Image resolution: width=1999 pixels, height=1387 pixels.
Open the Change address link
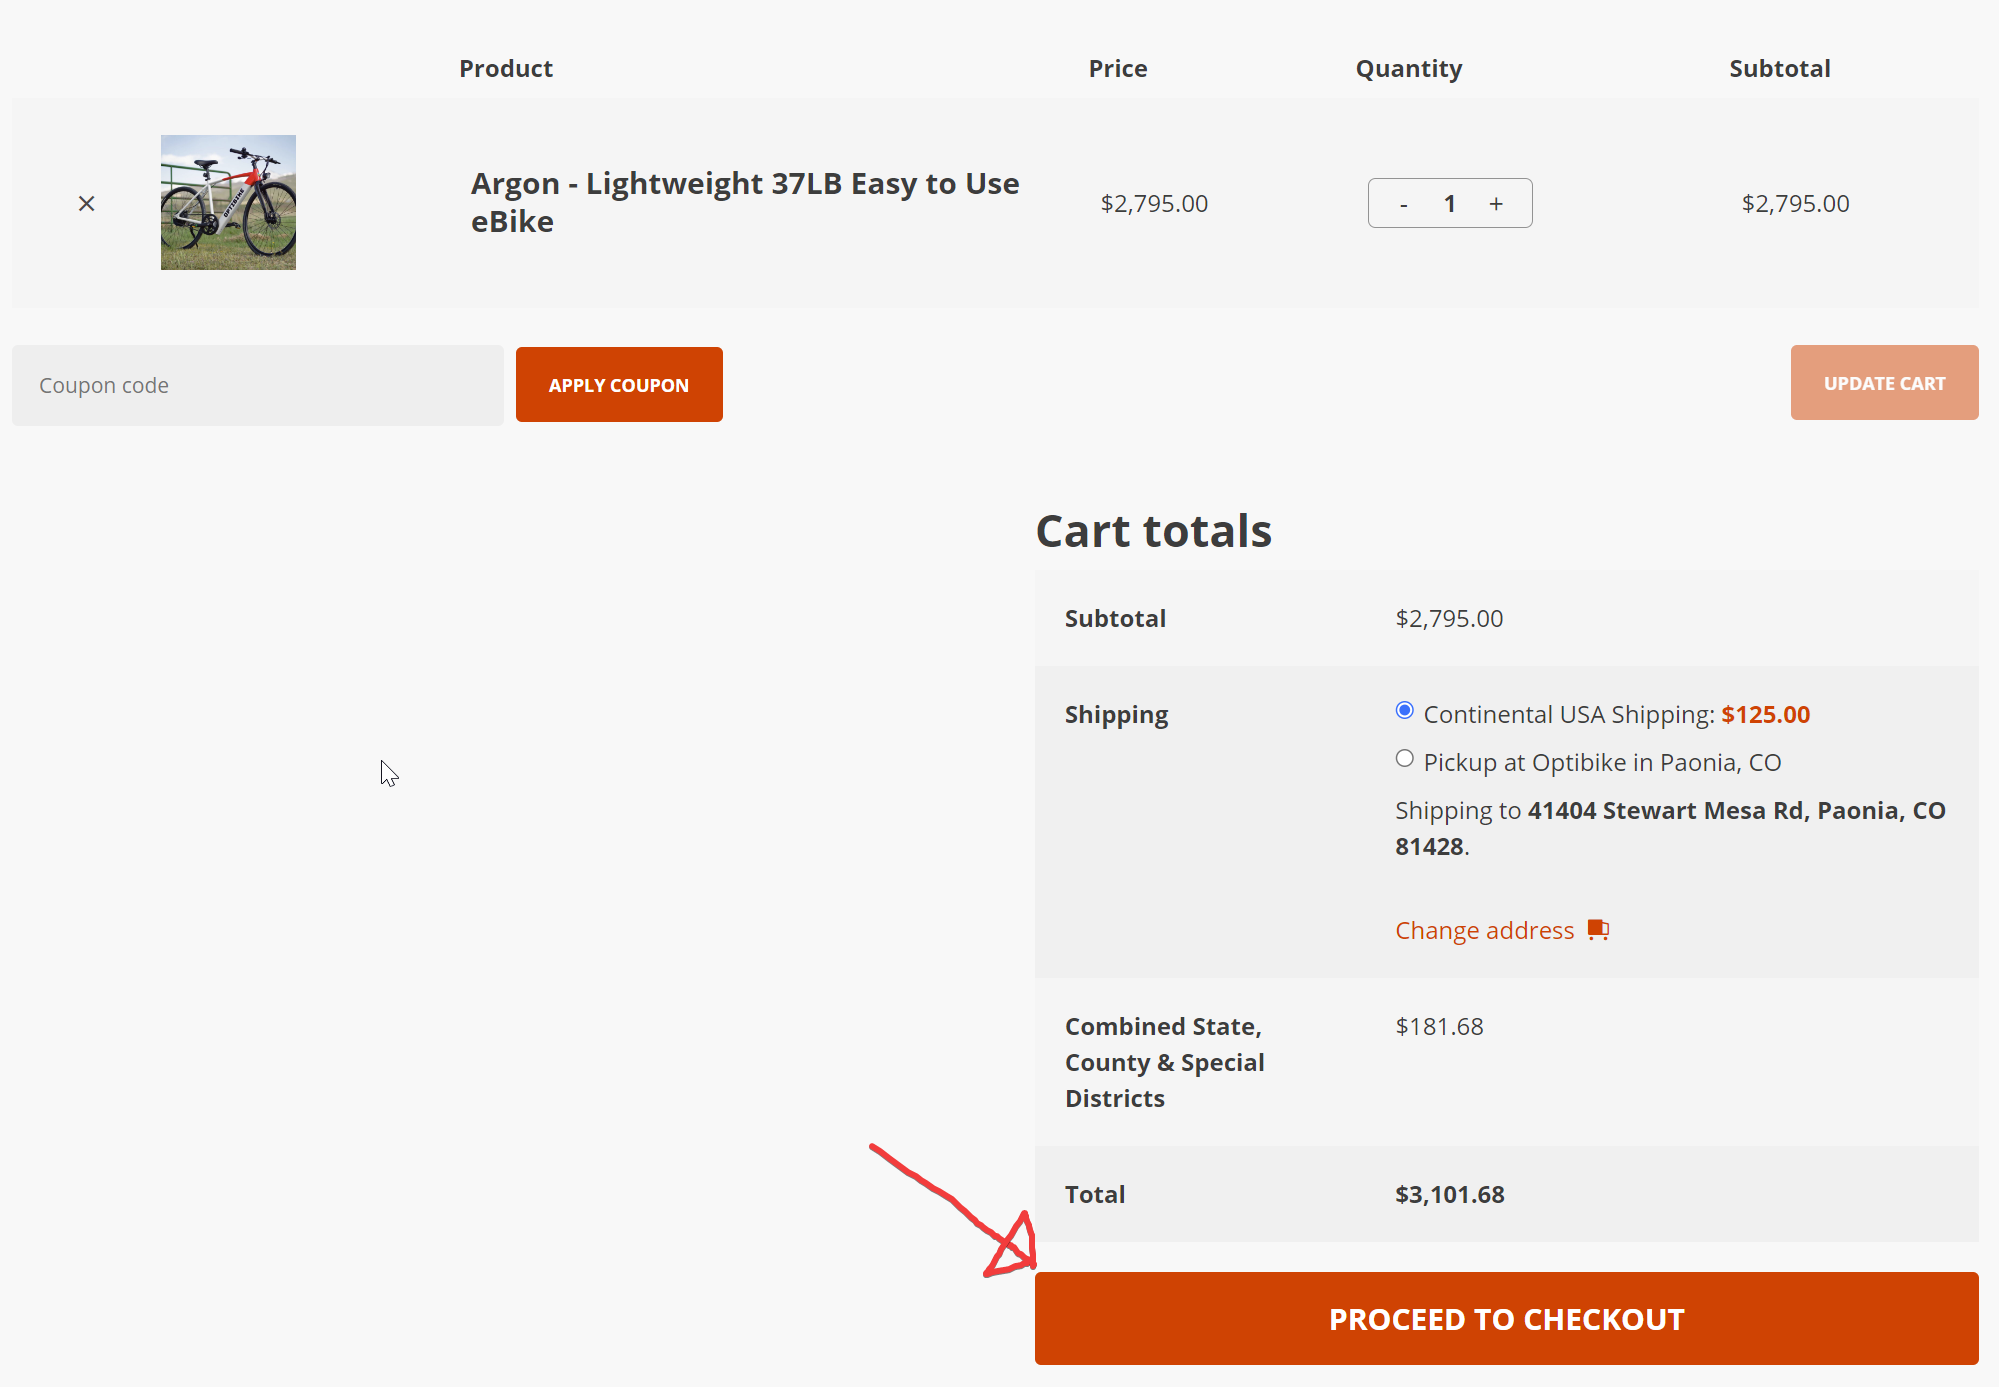(1484, 931)
